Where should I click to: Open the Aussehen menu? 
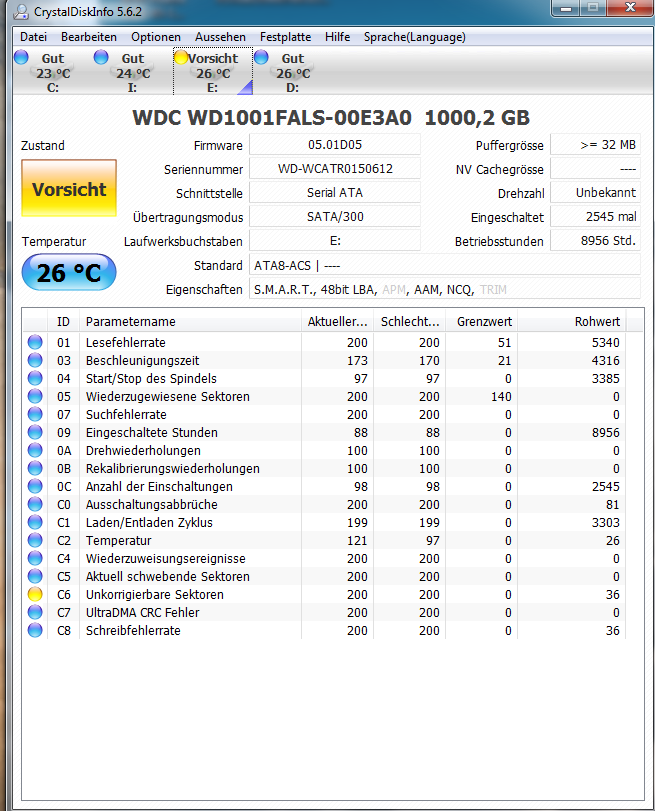tap(220, 37)
